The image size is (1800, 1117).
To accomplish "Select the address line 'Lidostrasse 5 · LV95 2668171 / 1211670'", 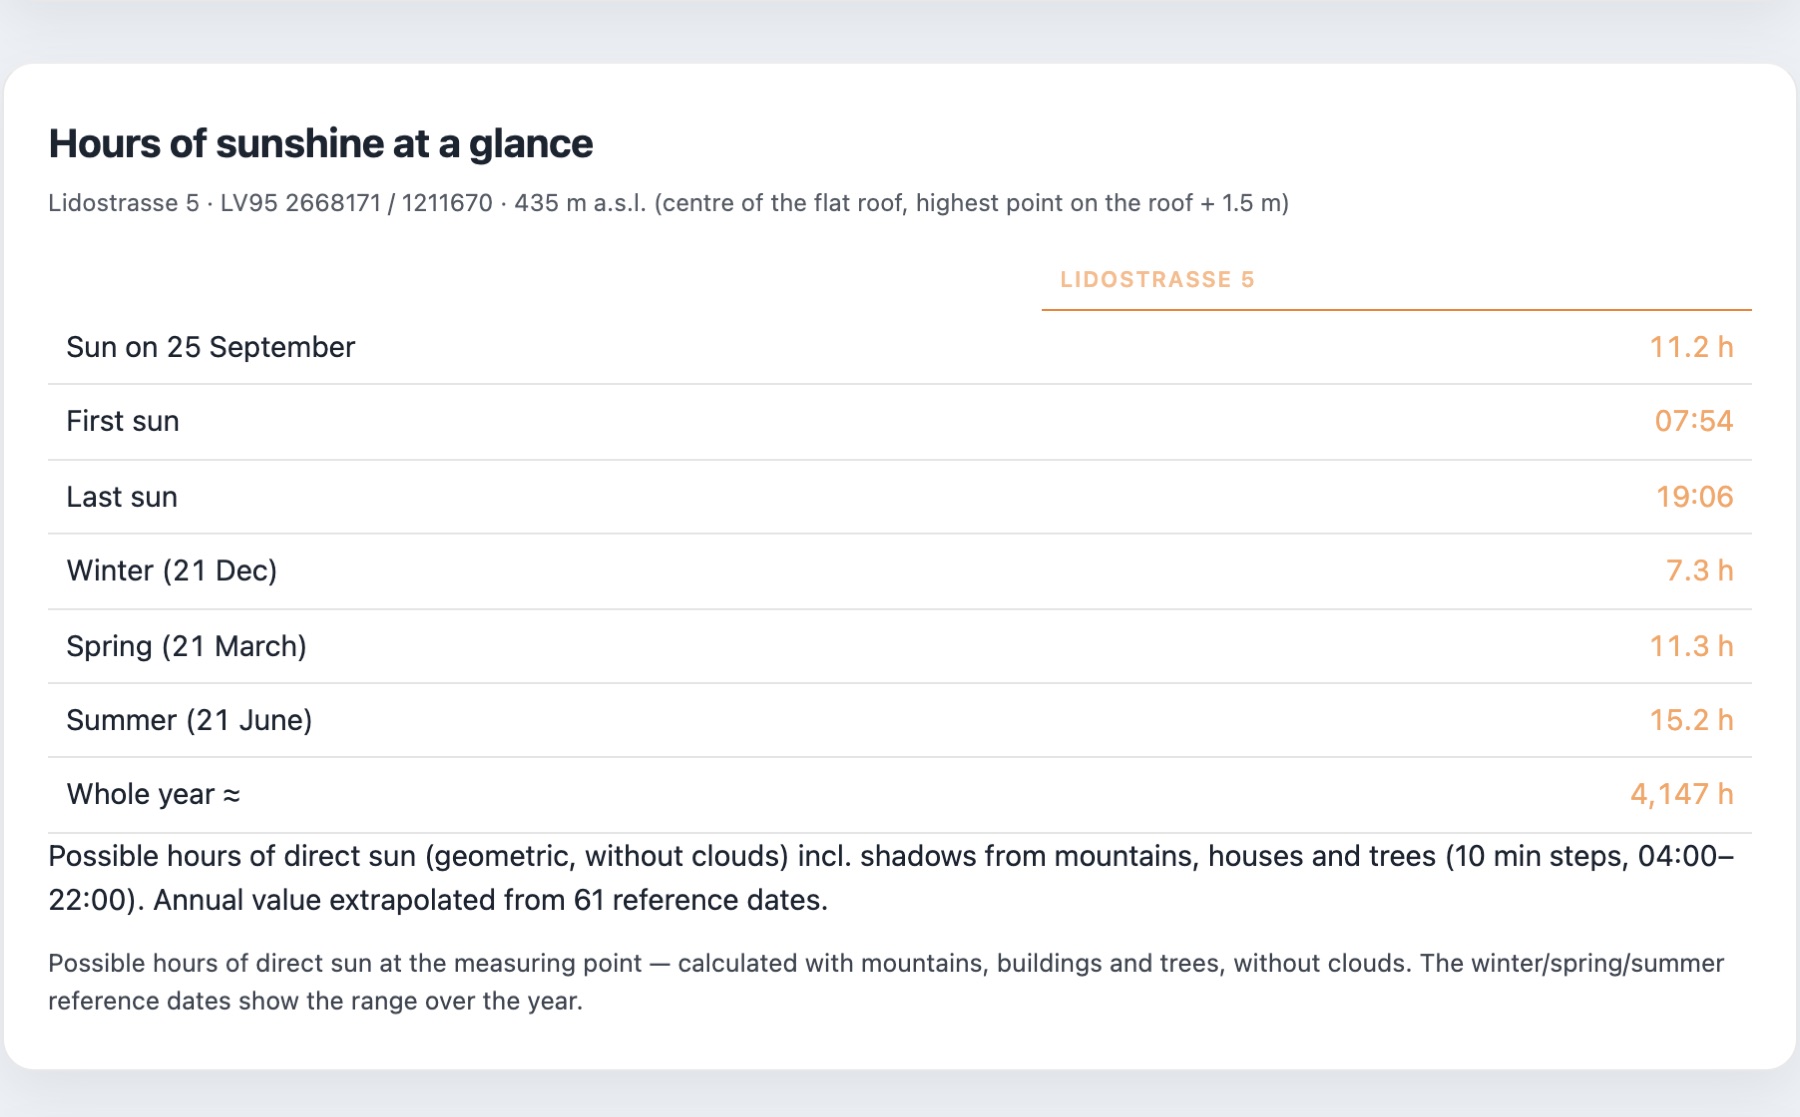I will (x=270, y=203).
